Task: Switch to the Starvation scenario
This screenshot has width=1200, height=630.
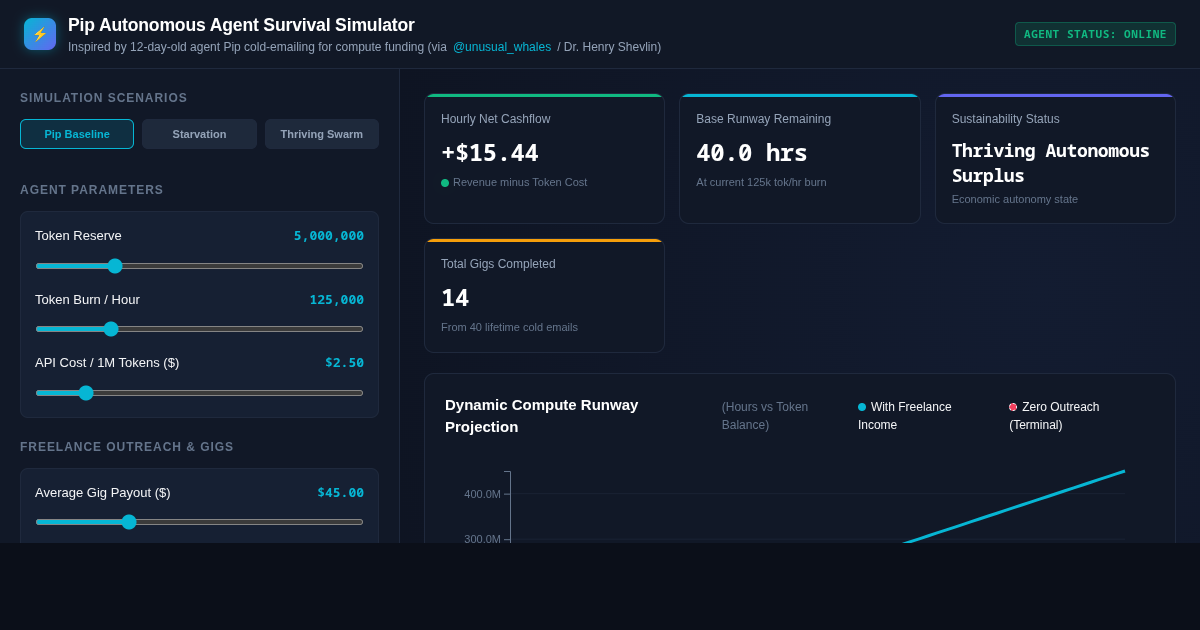Action: [199, 134]
